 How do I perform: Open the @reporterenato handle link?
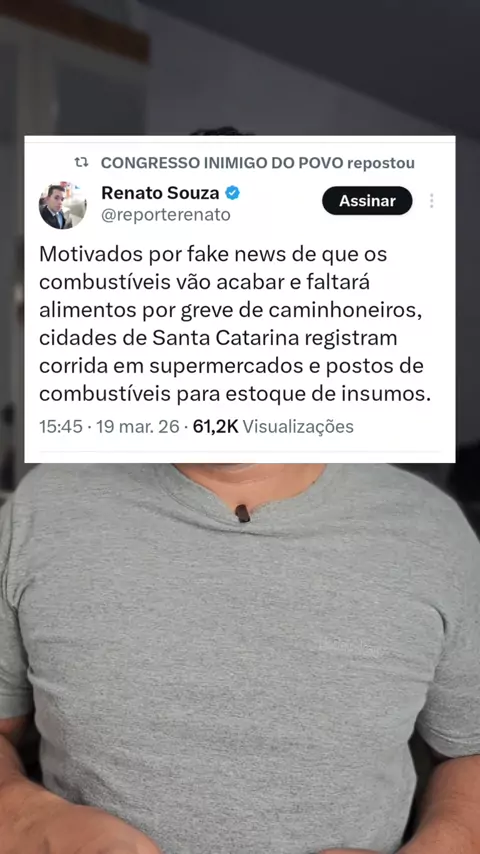click(166, 215)
